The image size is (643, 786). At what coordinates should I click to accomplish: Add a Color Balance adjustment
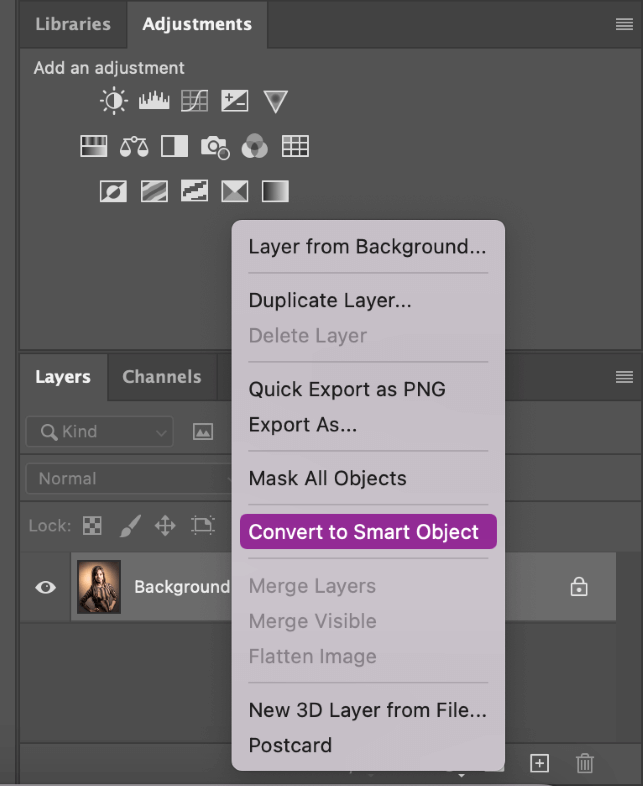pos(134,146)
